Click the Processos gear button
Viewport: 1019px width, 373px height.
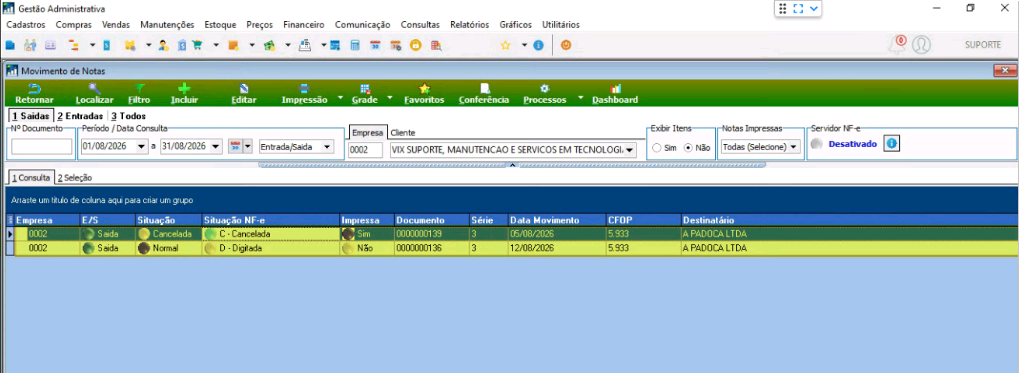pos(545,94)
